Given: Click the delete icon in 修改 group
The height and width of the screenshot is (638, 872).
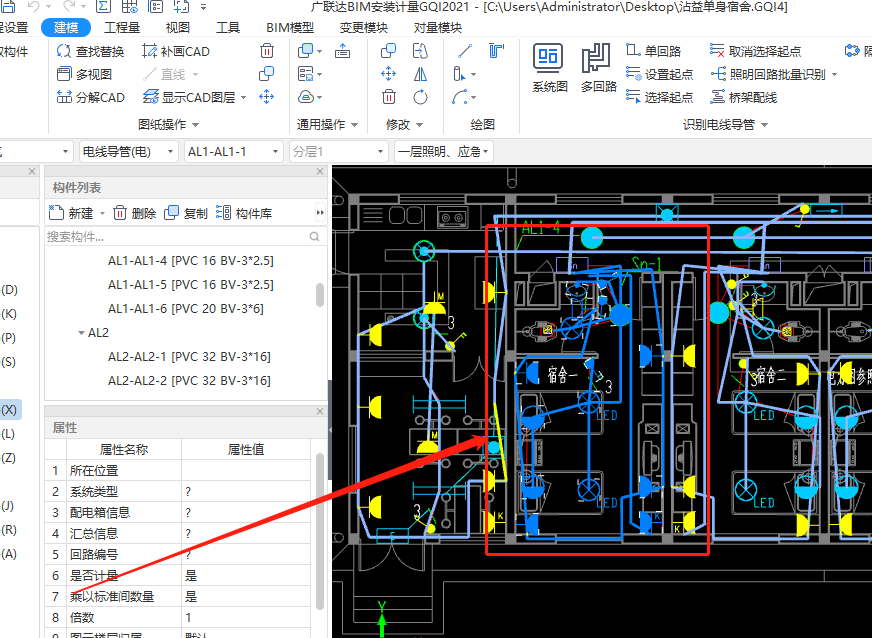Looking at the screenshot, I should tap(389, 97).
